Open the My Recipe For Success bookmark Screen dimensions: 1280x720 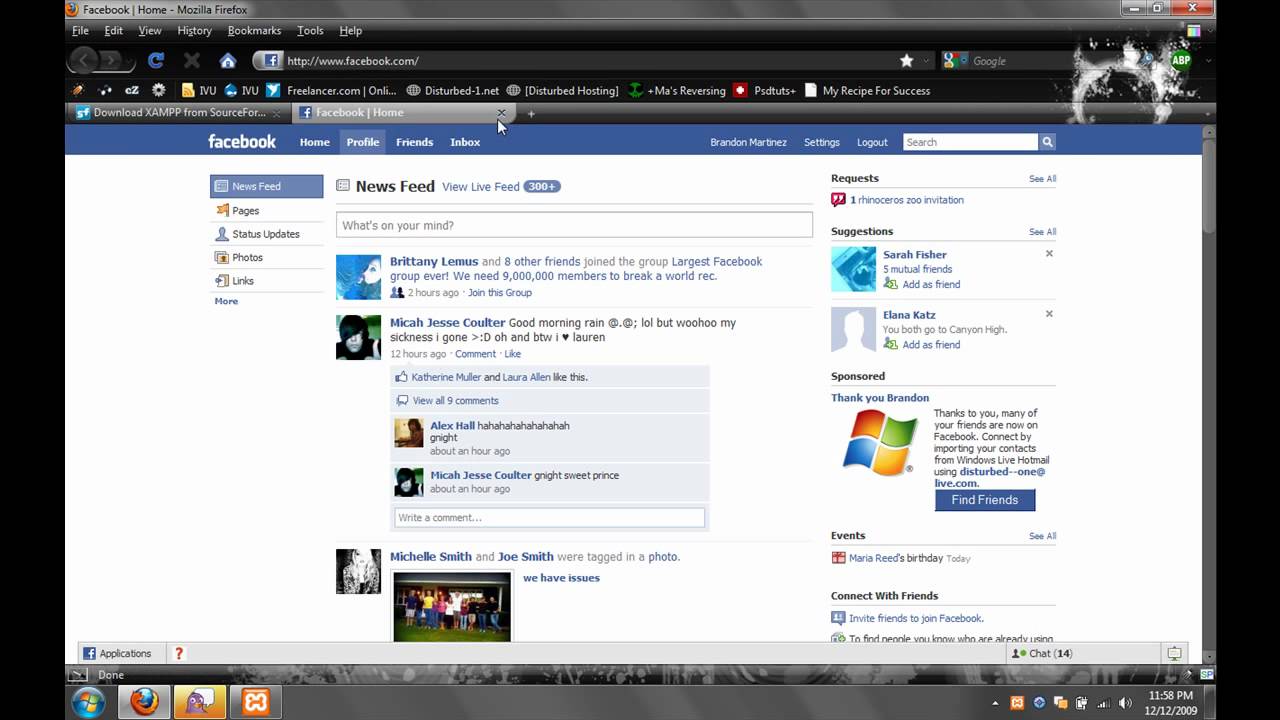click(867, 90)
